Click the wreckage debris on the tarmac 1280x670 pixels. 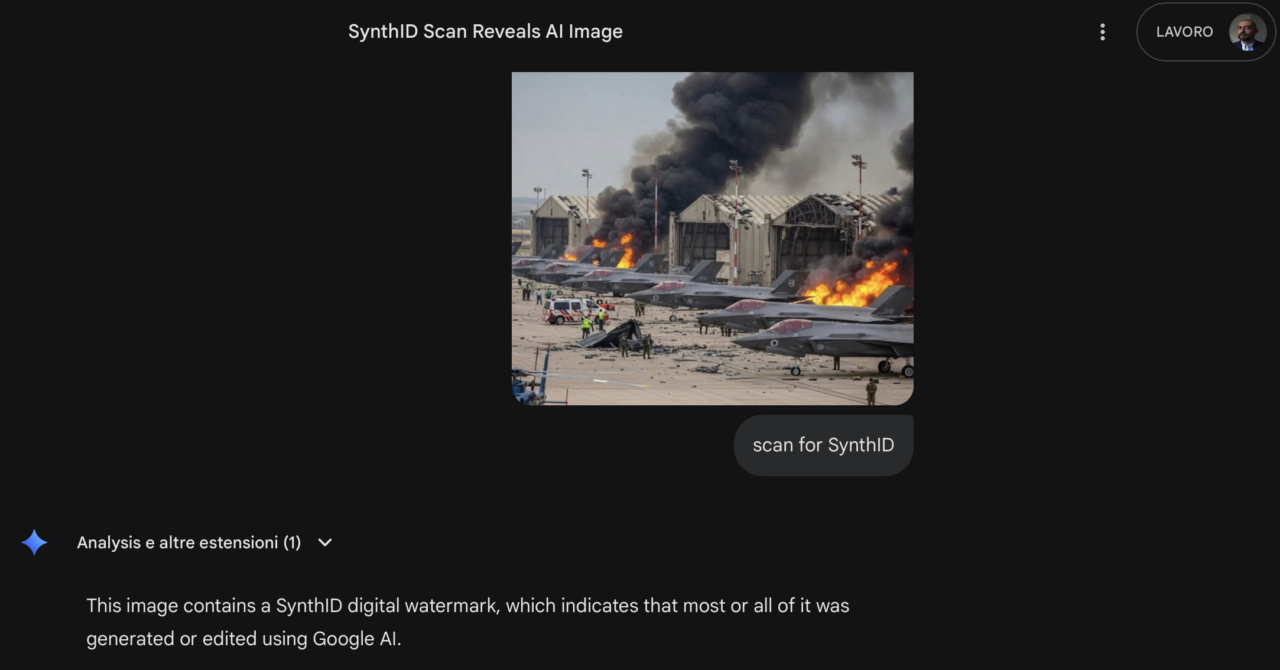612,335
